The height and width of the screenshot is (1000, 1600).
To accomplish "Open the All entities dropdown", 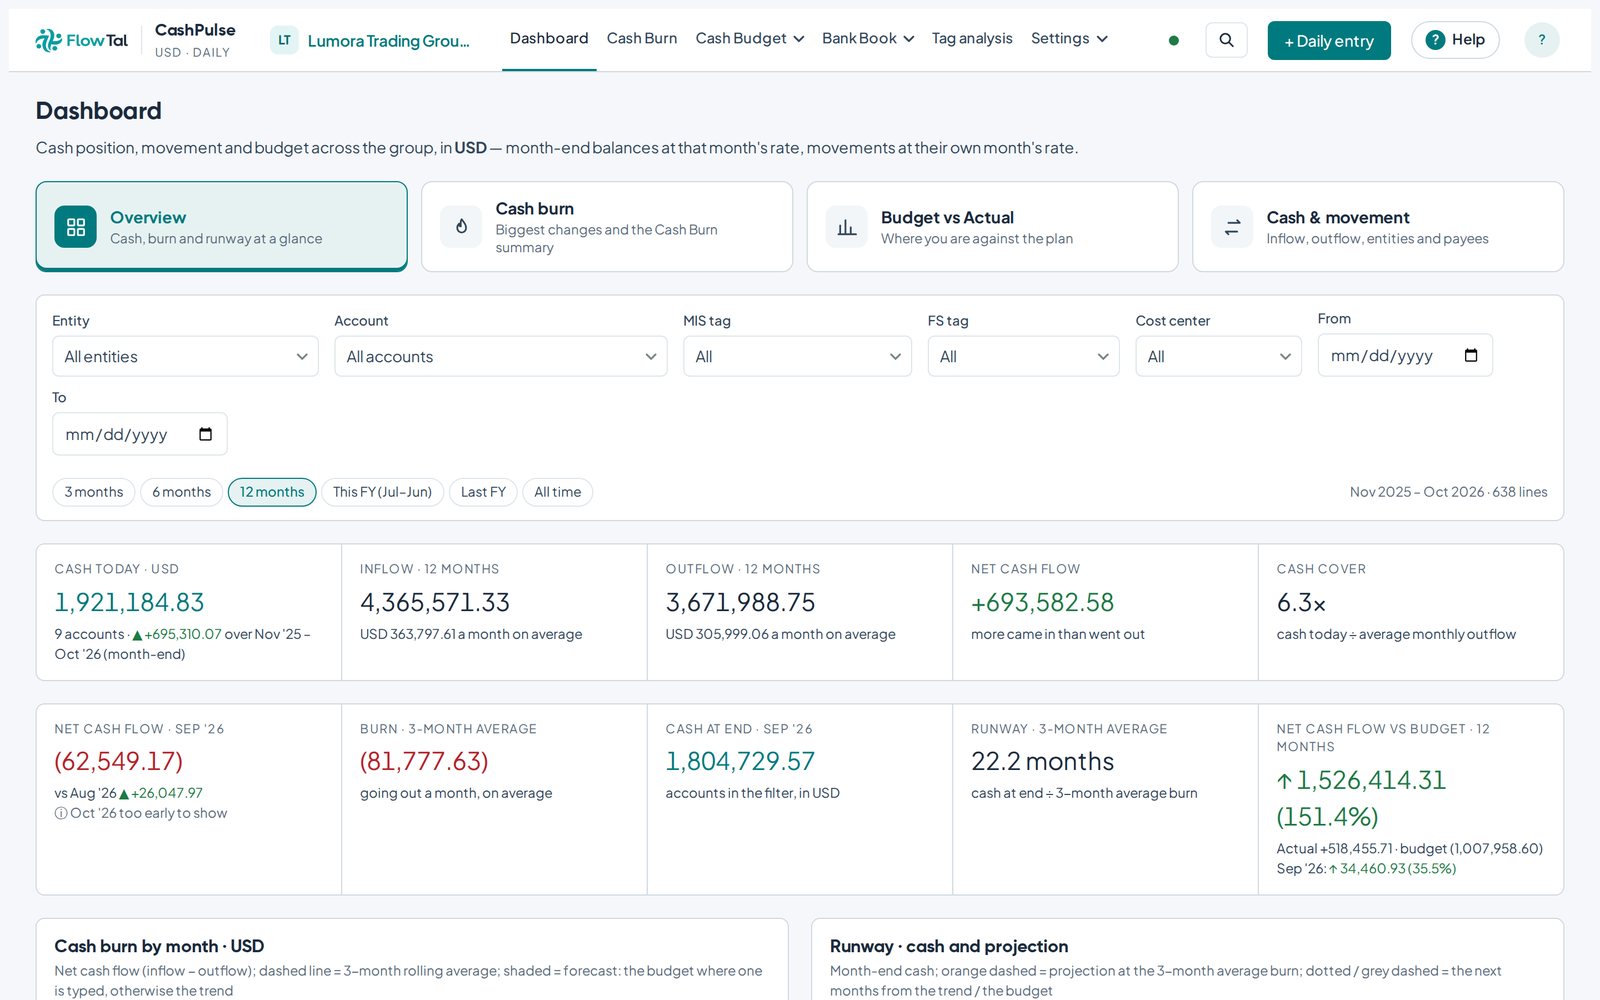I will coord(185,356).
